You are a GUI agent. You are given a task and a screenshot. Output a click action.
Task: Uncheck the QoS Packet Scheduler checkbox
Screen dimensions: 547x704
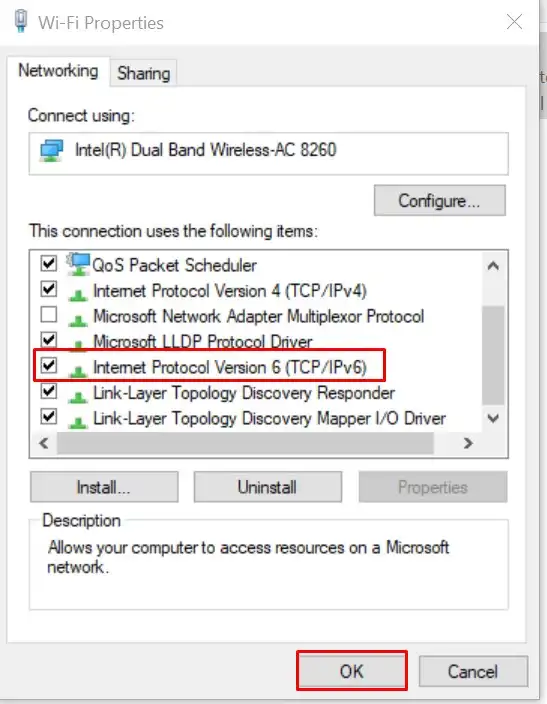49,263
